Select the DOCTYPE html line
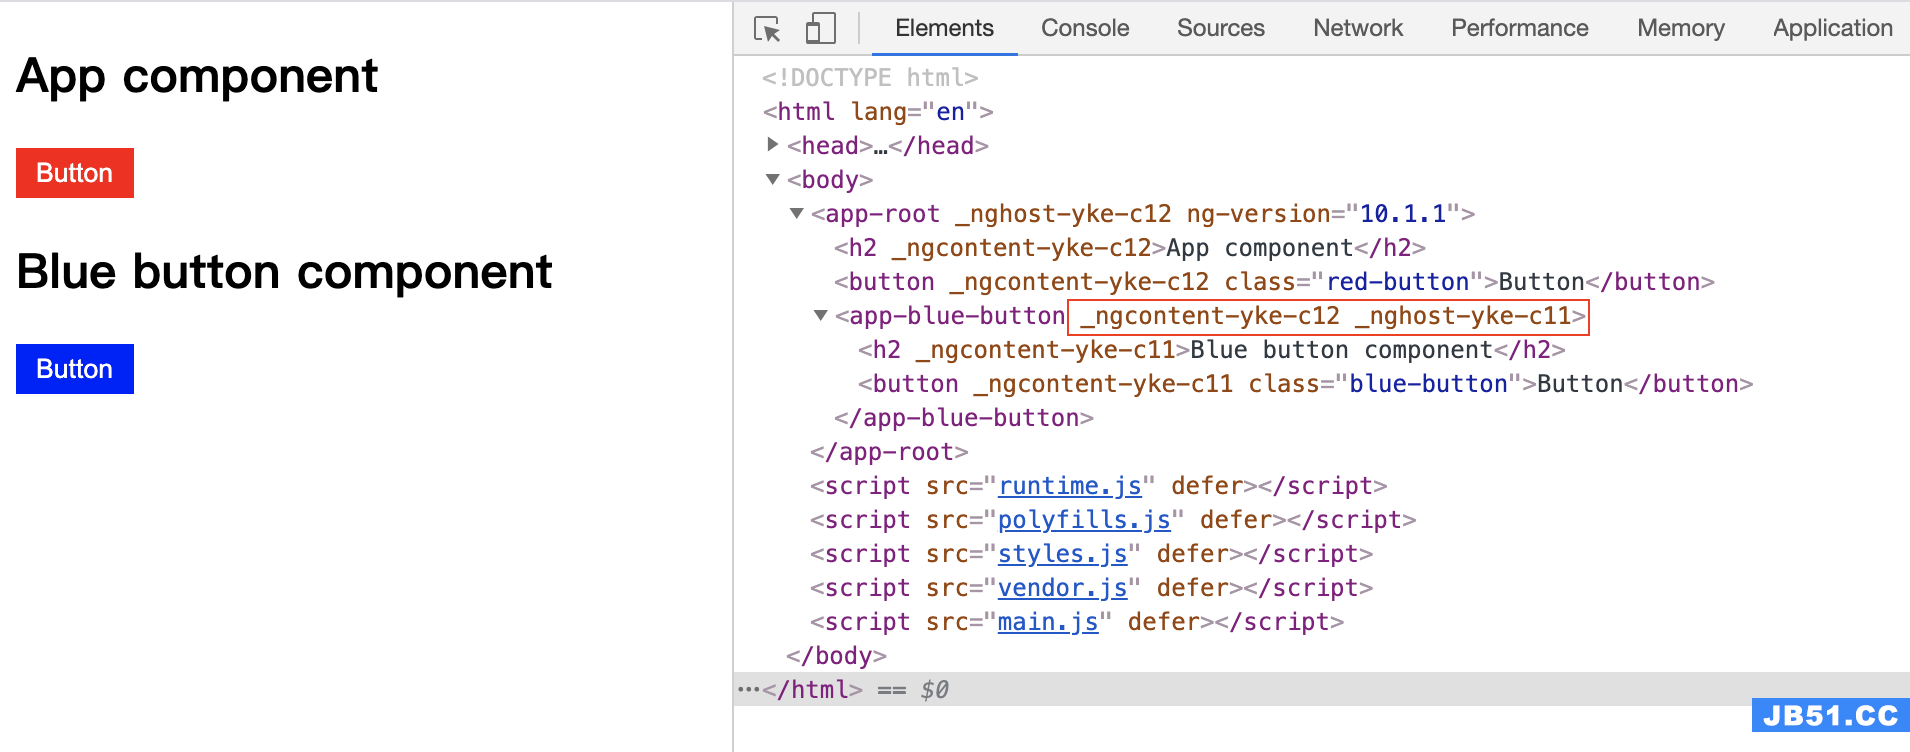1910x752 pixels. pos(870,78)
